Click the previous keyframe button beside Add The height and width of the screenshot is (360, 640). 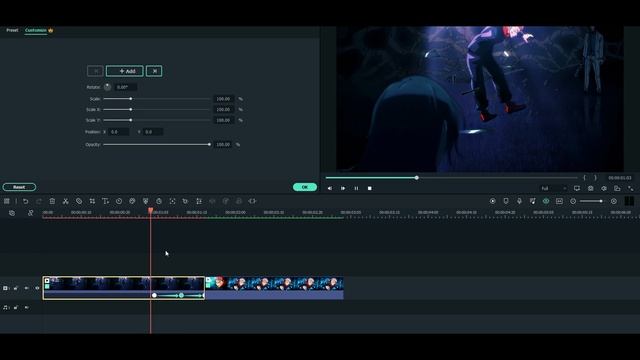(x=95, y=71)
